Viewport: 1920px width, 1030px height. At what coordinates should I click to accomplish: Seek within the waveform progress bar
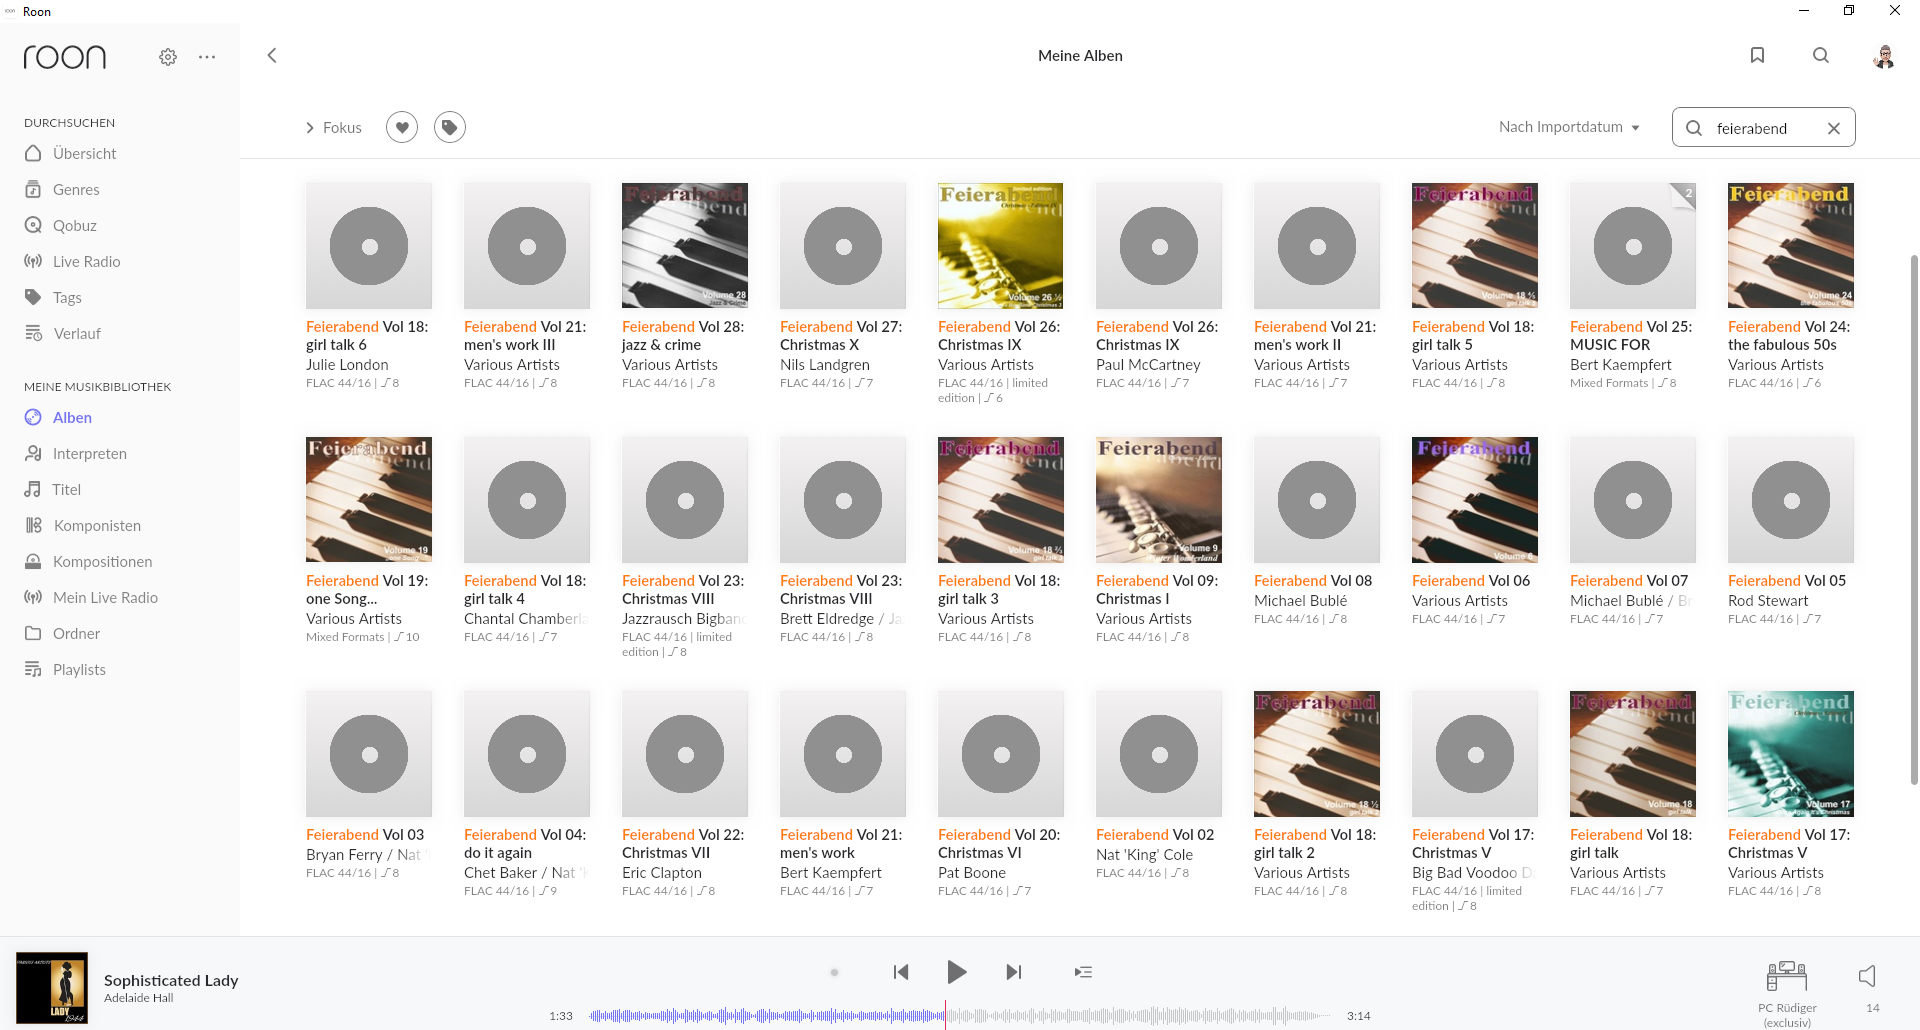click(x=960, y=1016)
